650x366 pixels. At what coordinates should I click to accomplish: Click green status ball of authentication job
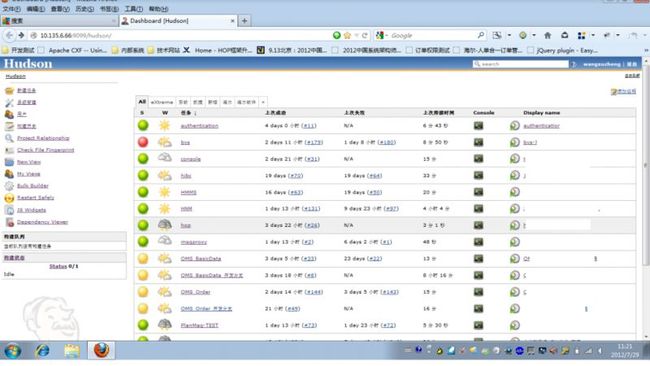coord(143,126)
